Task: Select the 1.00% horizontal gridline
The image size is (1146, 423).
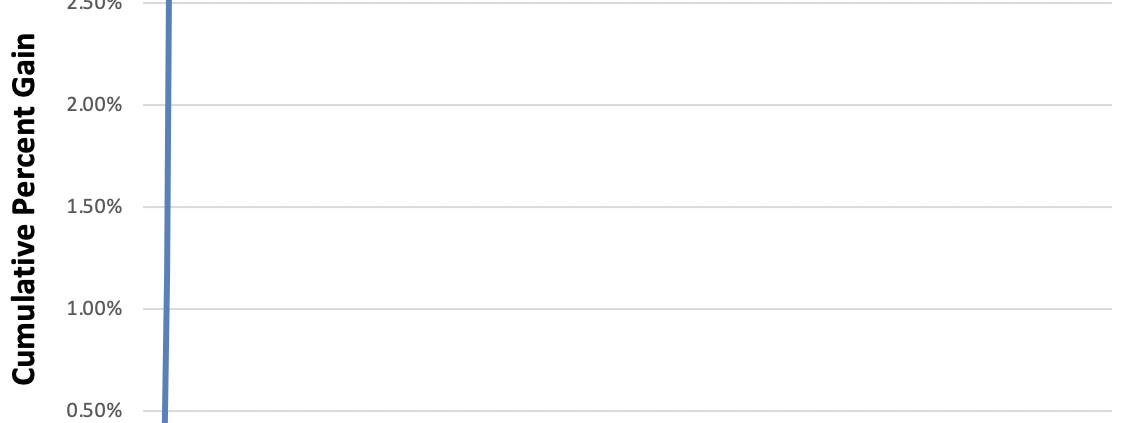Action: pyautogui.click(x=640, y=309)
